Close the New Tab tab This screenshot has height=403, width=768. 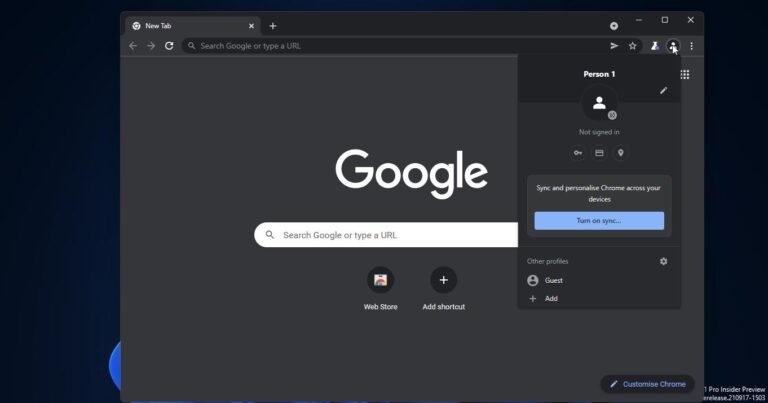click(x=251, y=25)
